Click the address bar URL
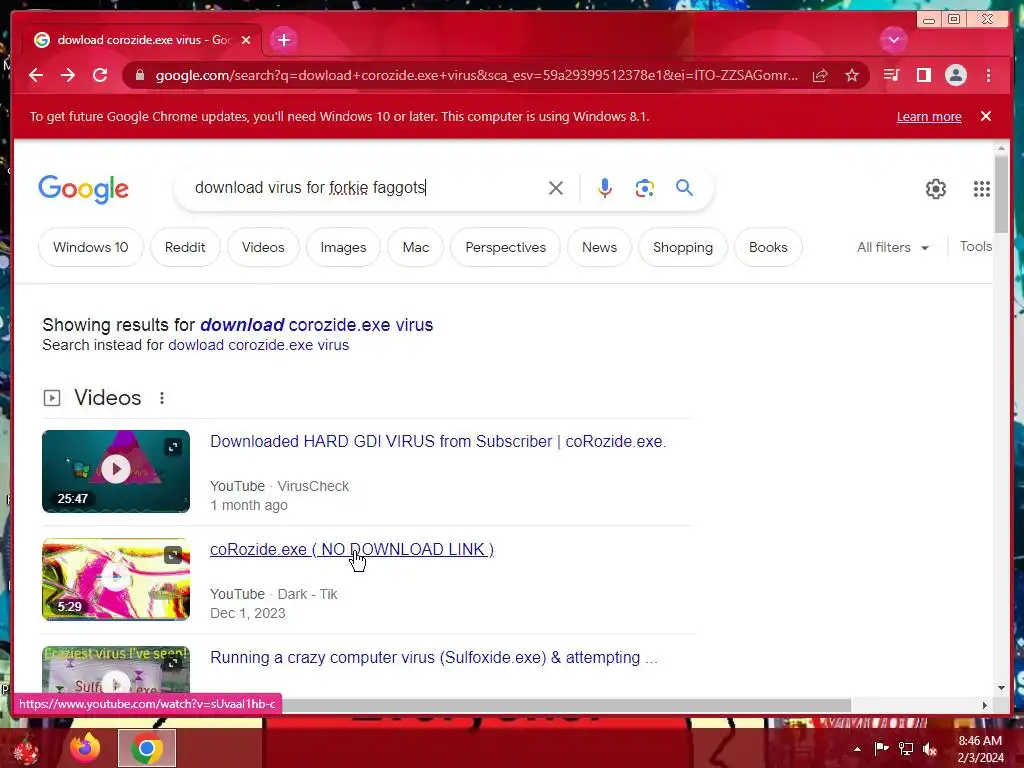 [x=477, y=76]
